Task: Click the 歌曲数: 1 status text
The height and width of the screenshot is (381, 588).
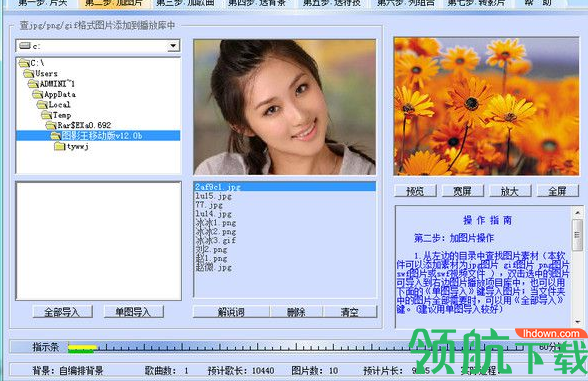Action: (166, 371)
